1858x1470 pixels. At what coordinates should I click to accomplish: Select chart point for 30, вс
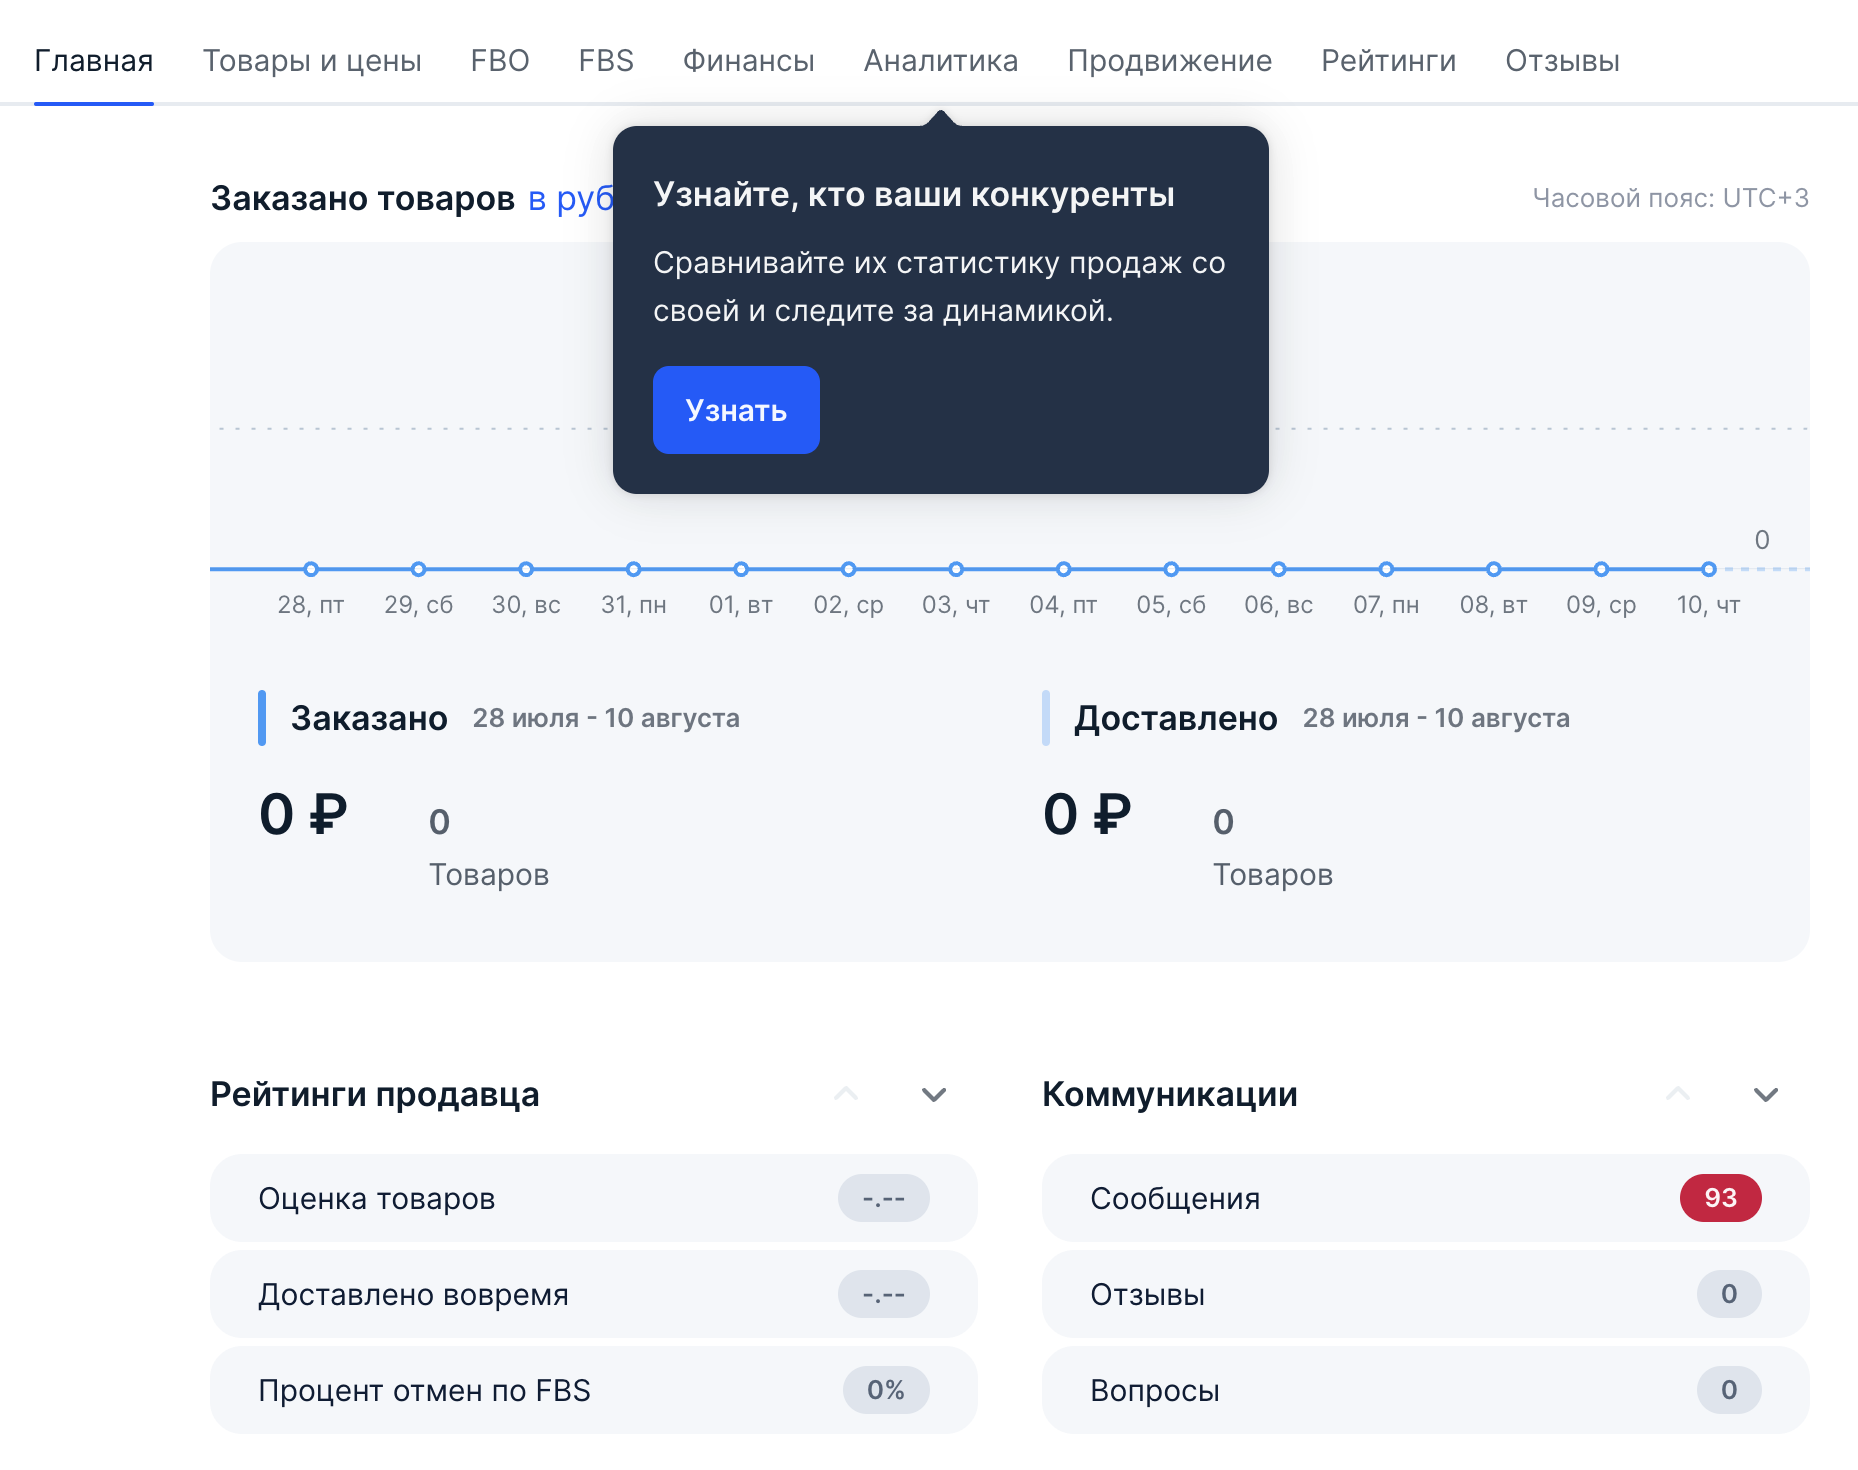pyautogui.click(x=526, y=569)
